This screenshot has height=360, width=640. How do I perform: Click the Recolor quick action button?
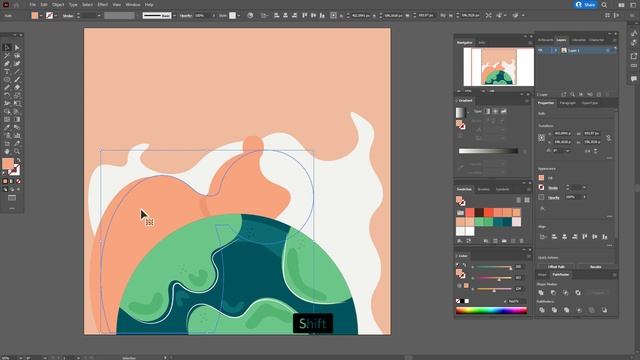coord(596,267)
